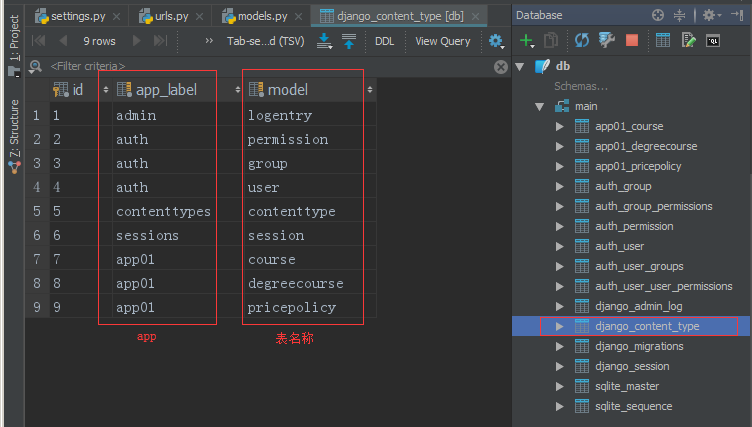The image size is (752, 427).
Task: Jump to last page of rows
Action: (160, 41)
